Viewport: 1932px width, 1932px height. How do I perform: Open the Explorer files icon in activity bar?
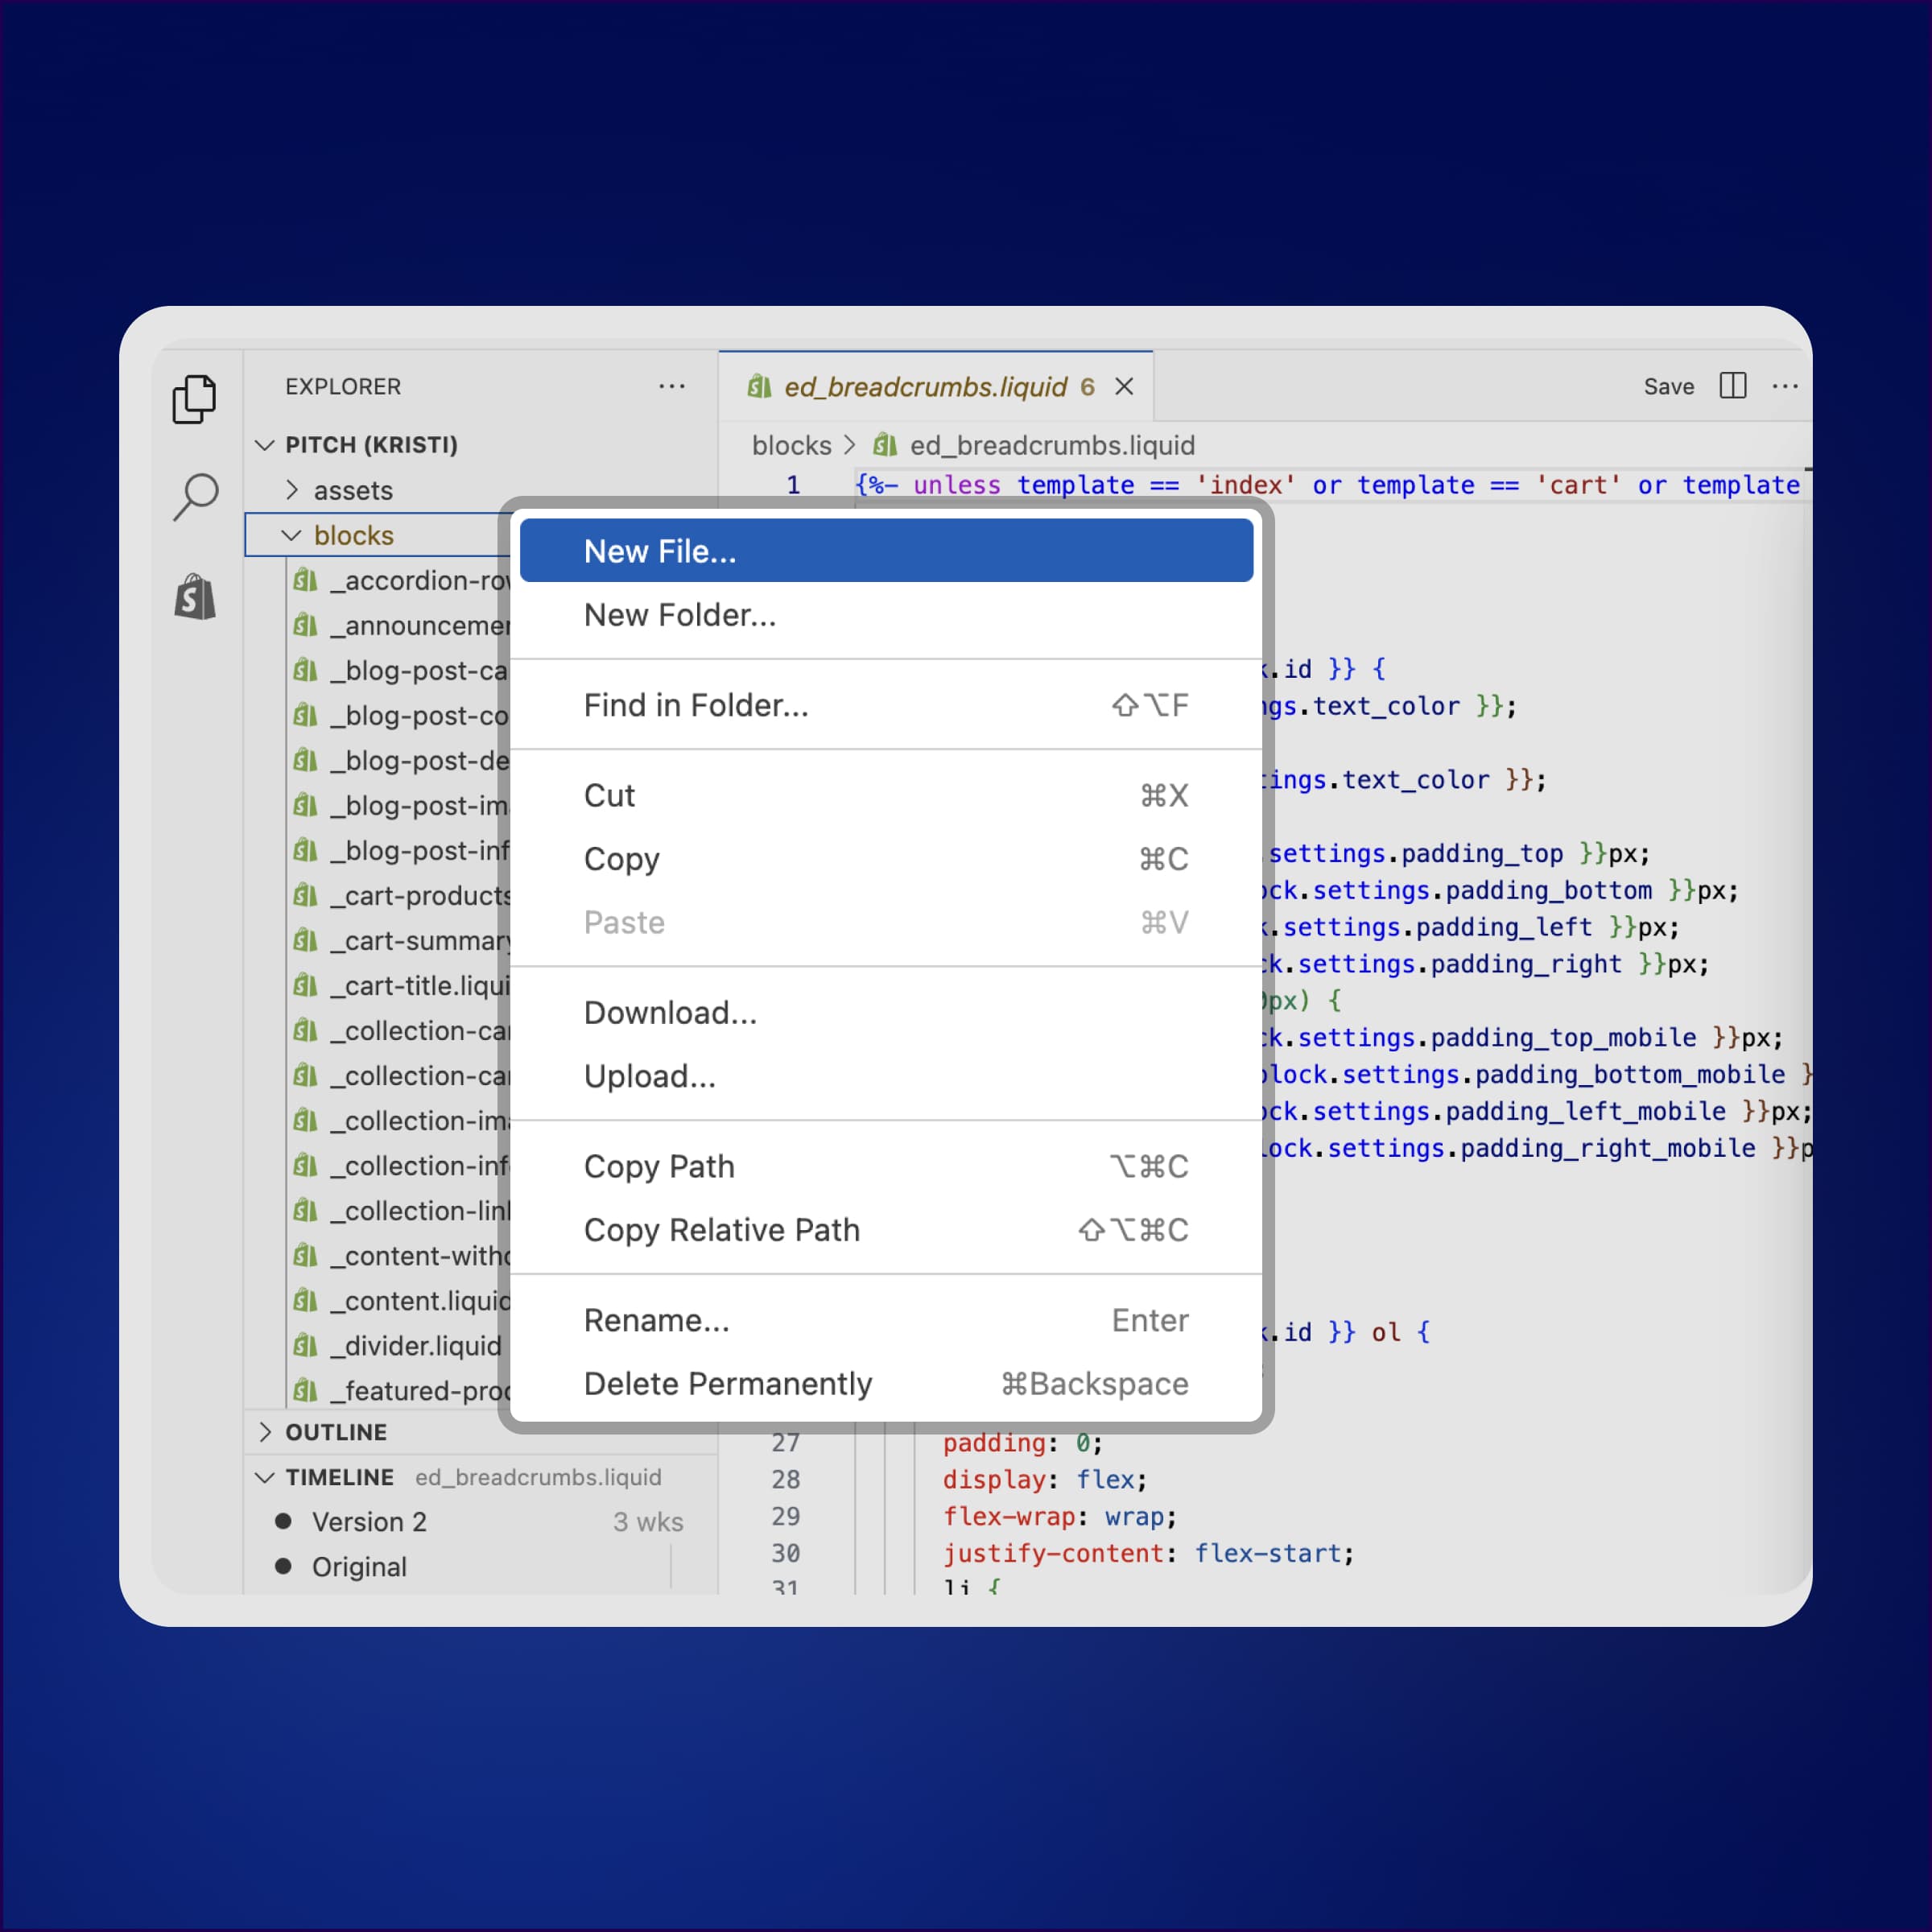coord(194,399)
